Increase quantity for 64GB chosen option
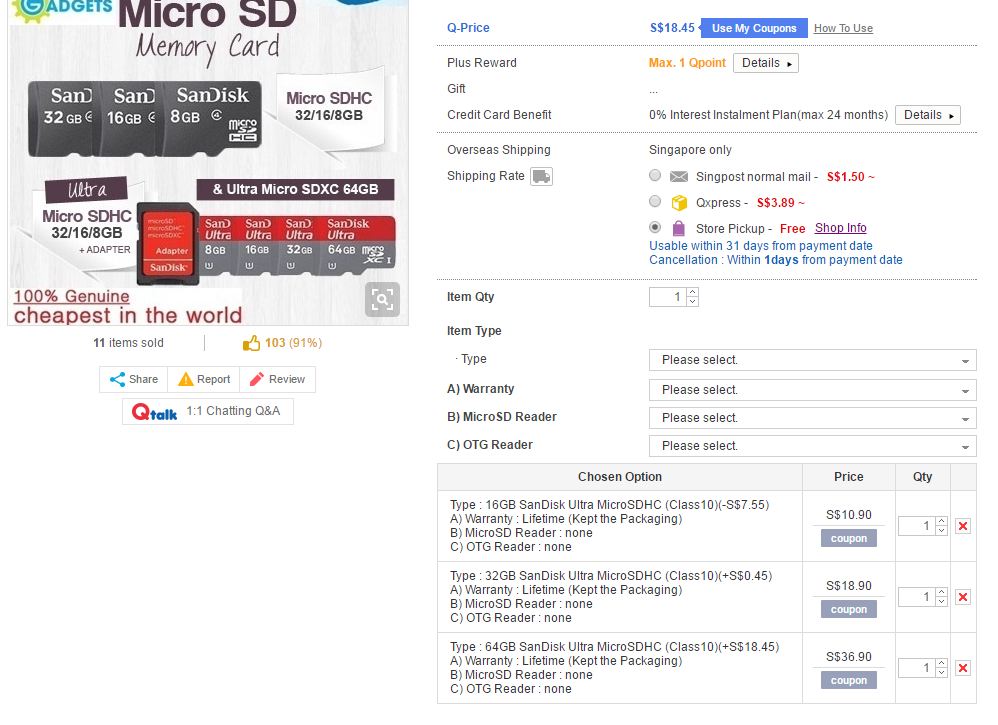Screen dimensions: 998x725 (x=941, y=664)
